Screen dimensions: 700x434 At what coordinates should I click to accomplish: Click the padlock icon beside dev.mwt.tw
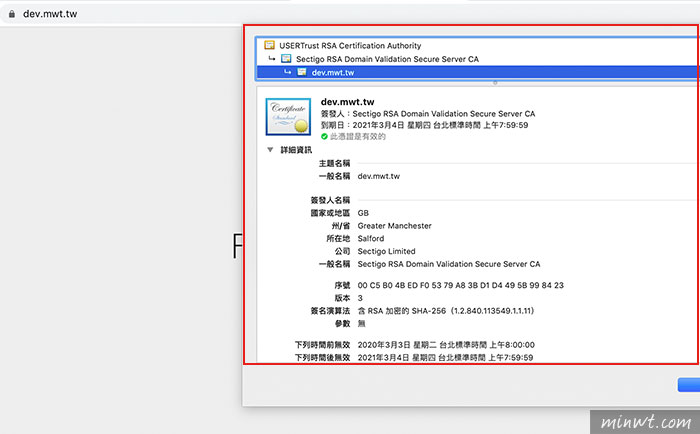pyautogui.click(x=12, y=14)
